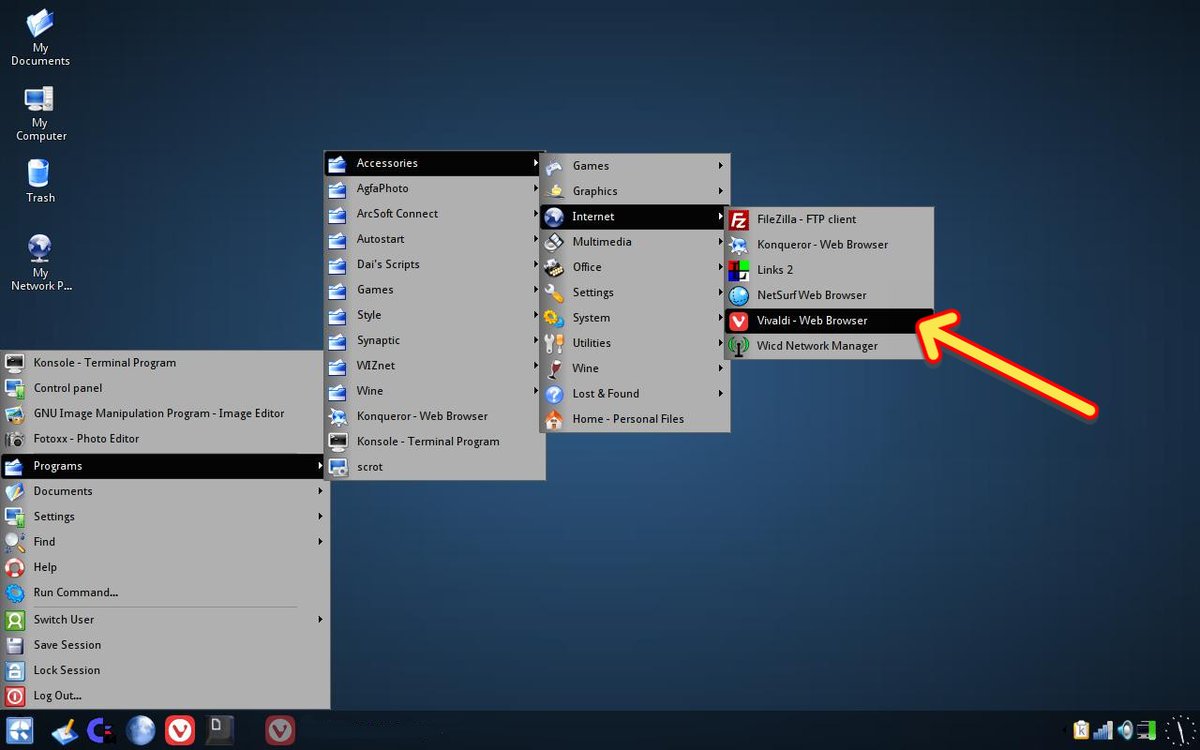Click the Konqueror icon in the Programs list
The width and height of the screenshot is (1200, 750).
click(338, 416)
